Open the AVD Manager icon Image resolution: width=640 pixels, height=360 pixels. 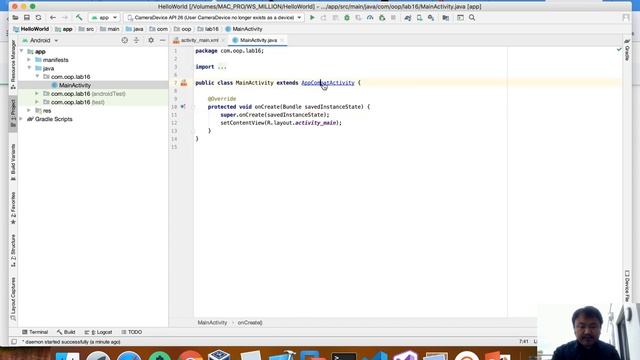click(419, 18)
